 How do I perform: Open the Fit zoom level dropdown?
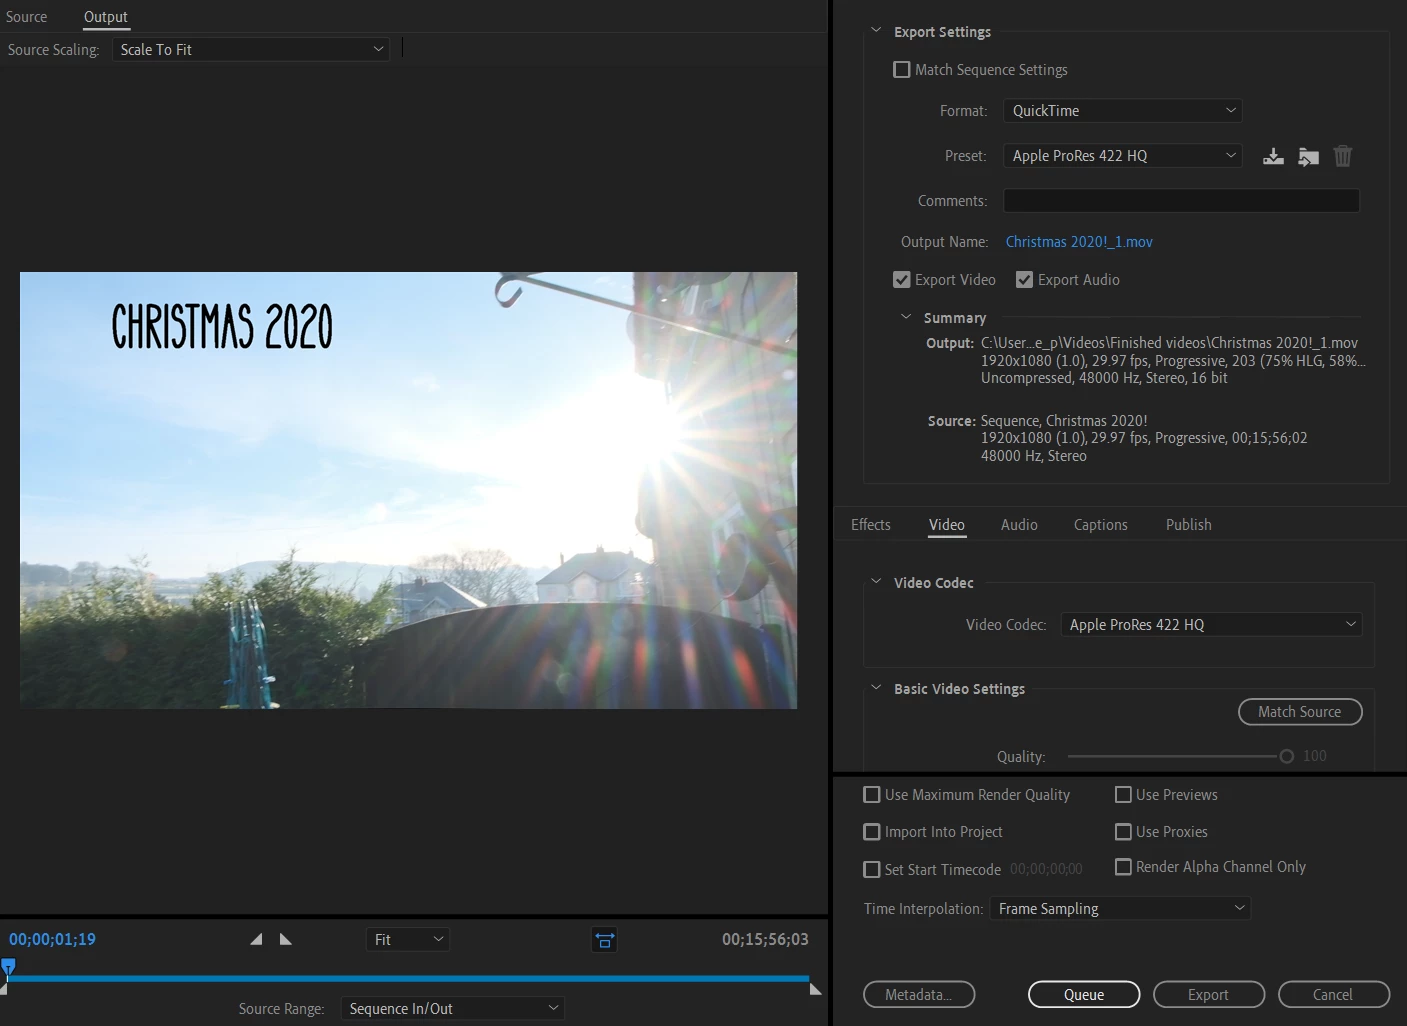click(407, 940)
